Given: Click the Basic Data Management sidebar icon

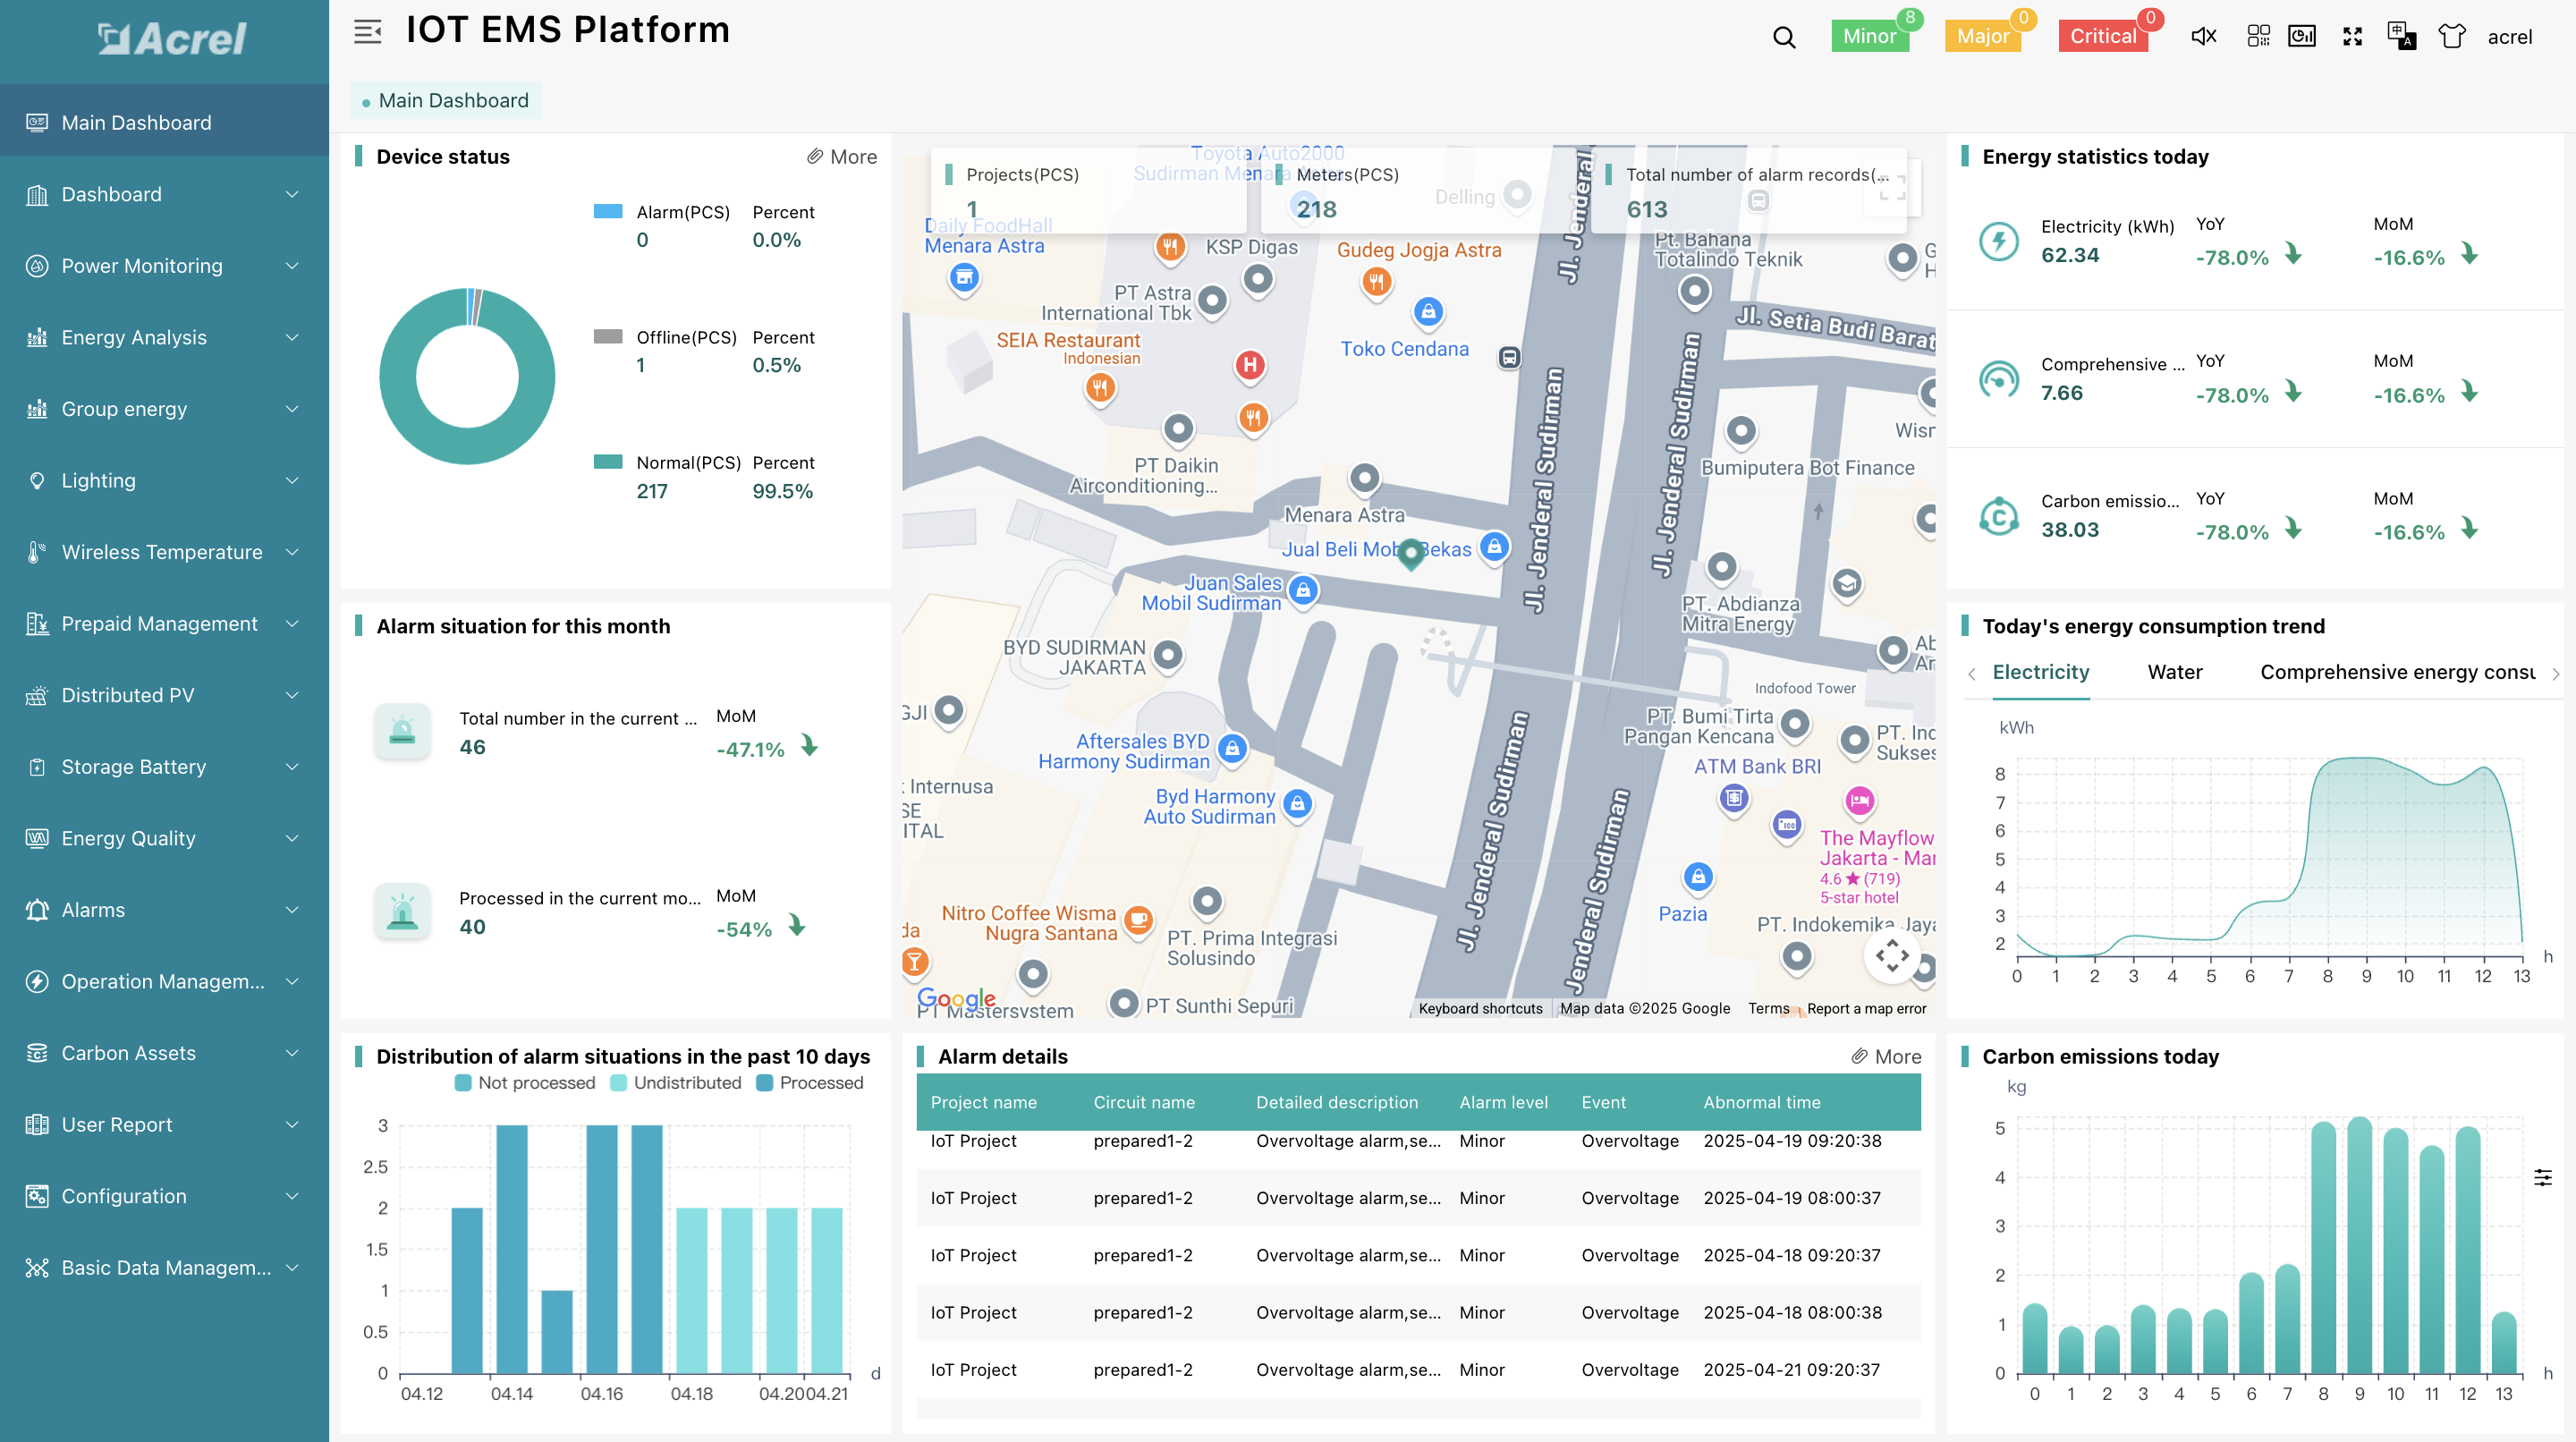Looking at the screenshot, I should point(37,1268).
